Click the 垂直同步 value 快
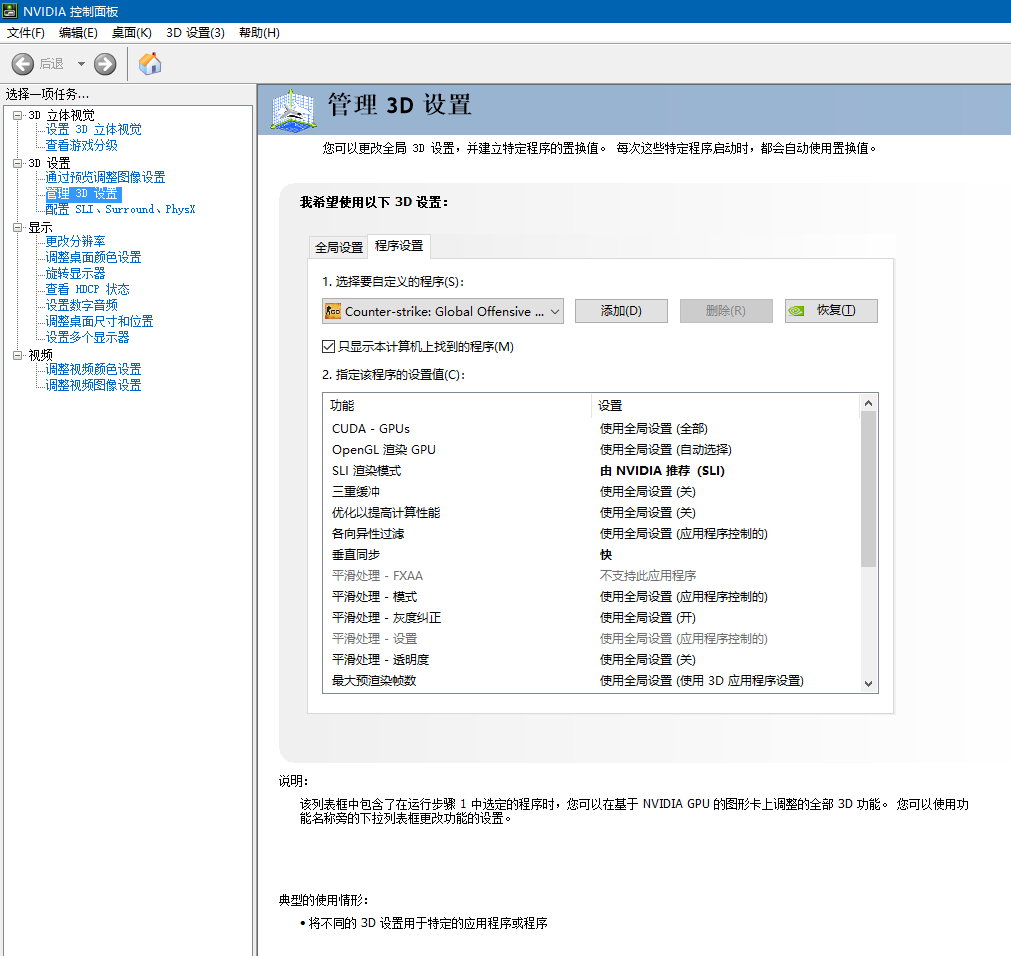Screen dimensions: 1011x956 coord(606,554)
